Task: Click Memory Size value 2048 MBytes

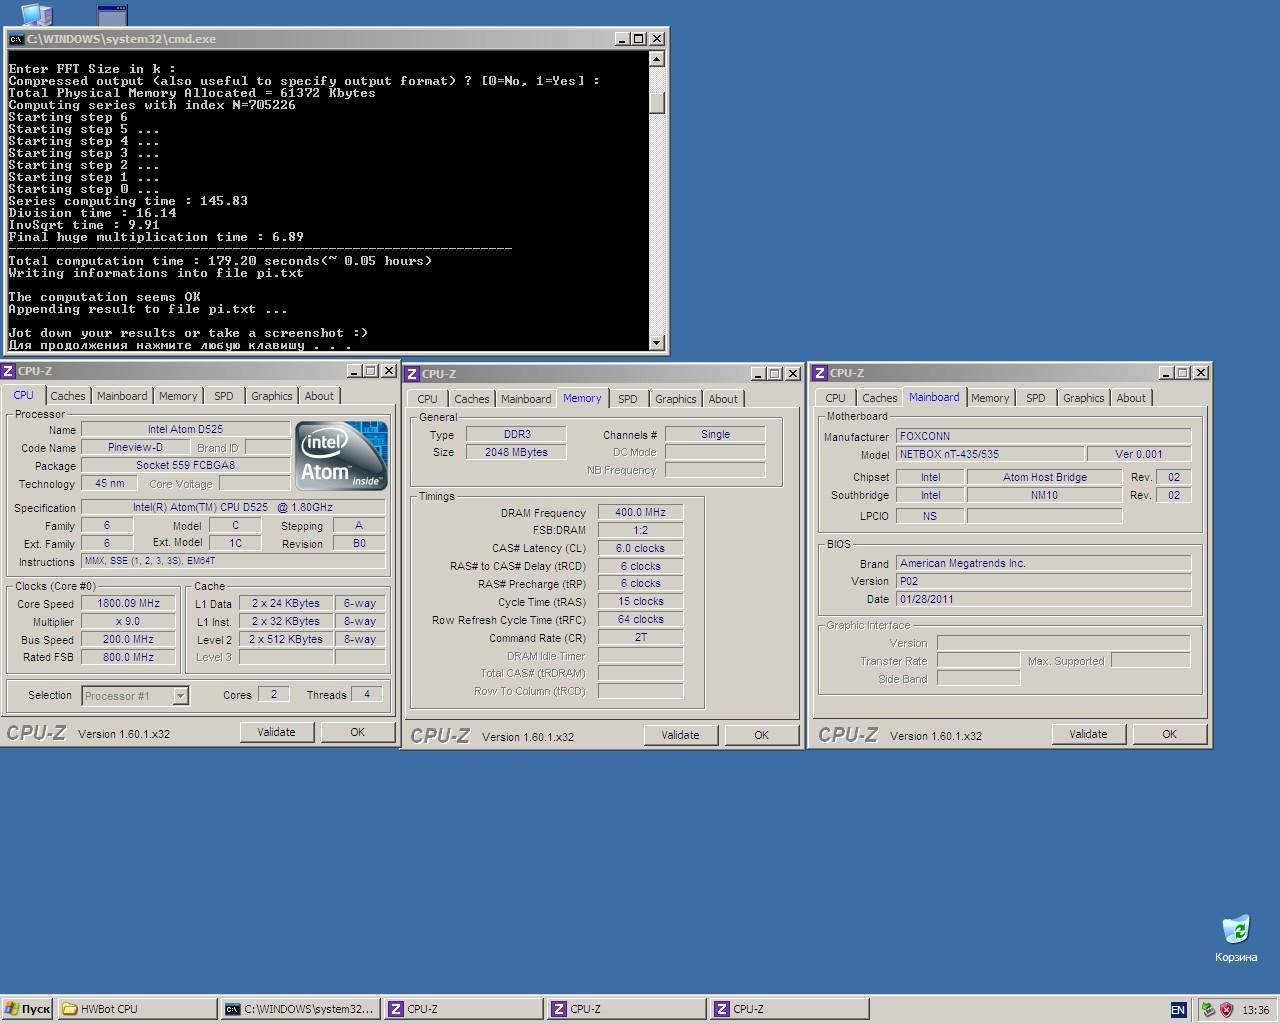Action: coord(516,452)
